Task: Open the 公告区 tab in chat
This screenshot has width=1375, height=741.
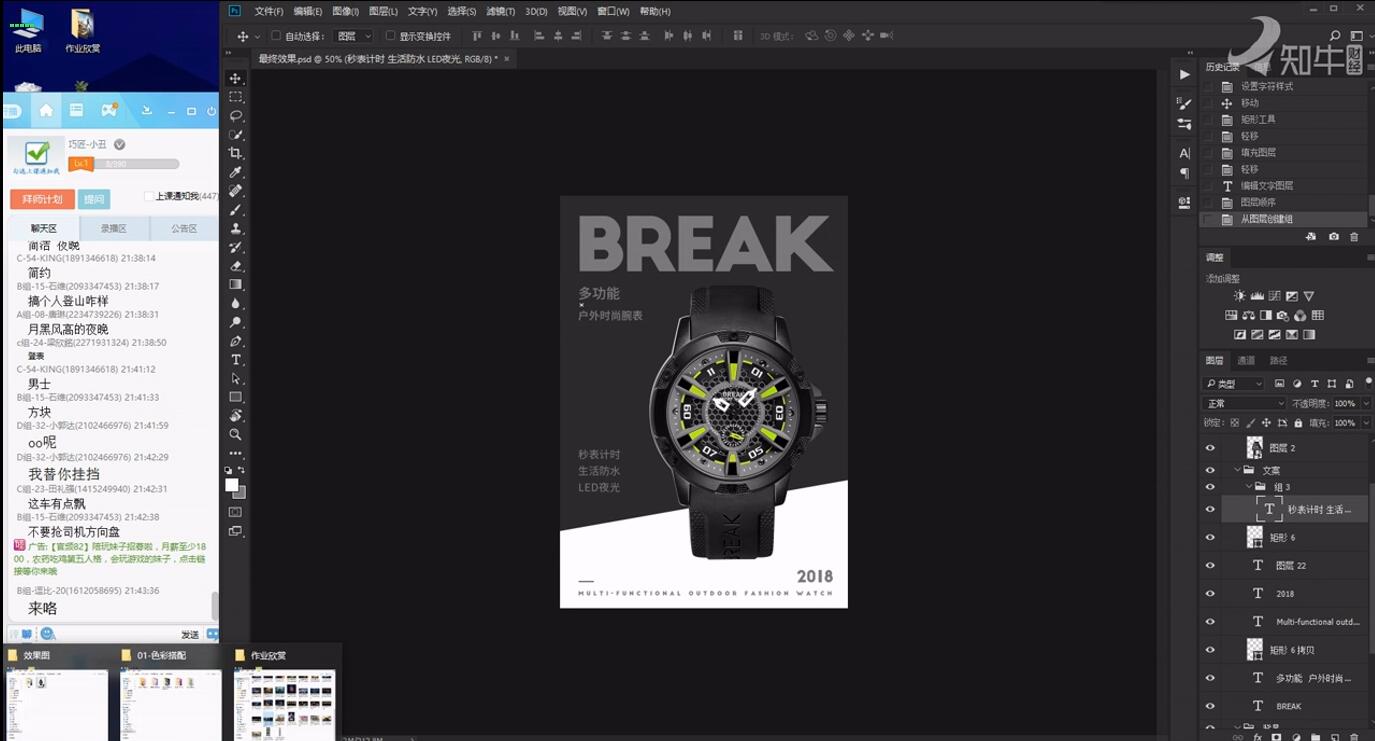Action: click(184, 229)
